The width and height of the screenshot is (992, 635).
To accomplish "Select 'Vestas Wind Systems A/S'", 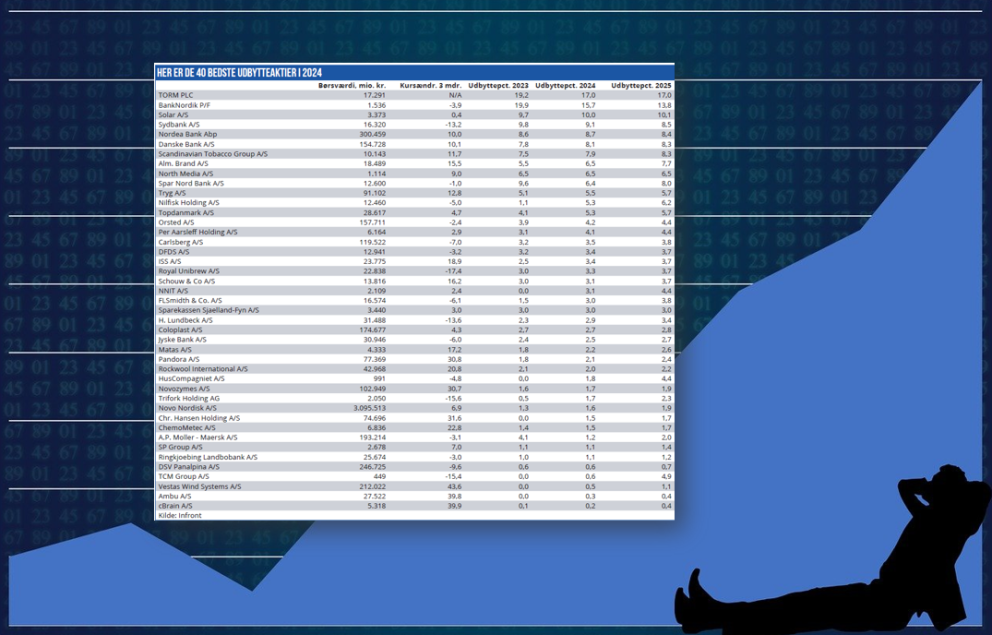I will [x=200, y=486].
